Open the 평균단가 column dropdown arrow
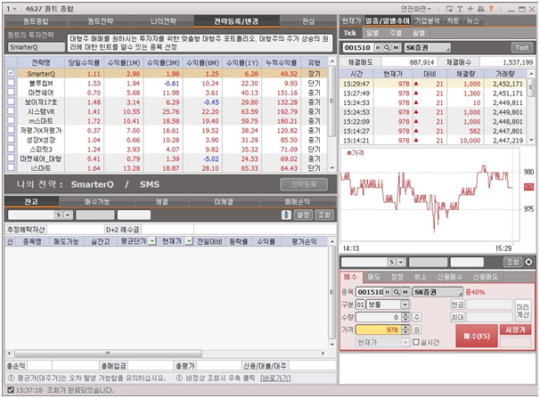Image resolution: width=540 pixels, height=398 pixels. coord(152,241)
